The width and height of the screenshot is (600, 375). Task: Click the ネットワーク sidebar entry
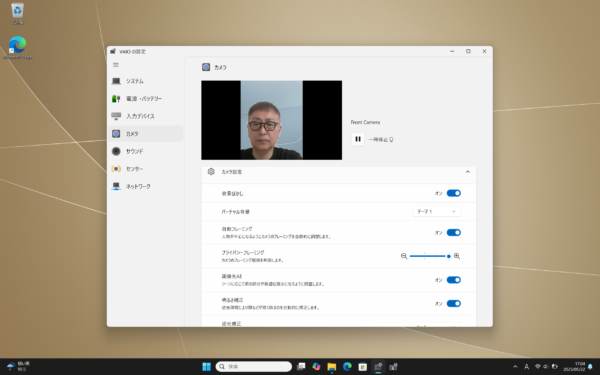145,186
